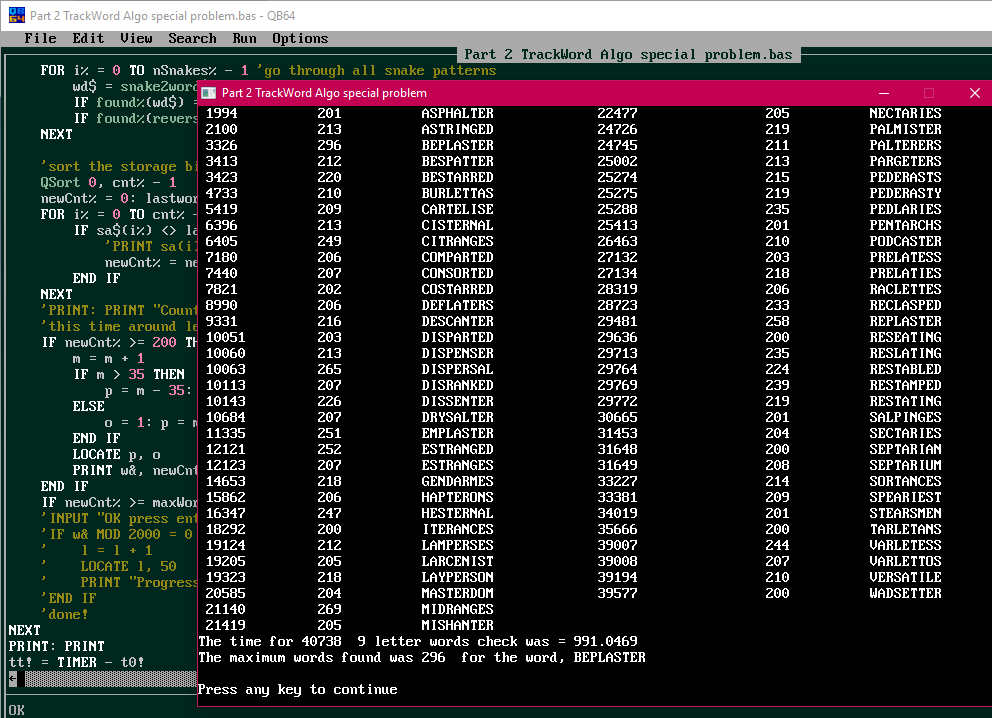
Task: Open the File menu
Action: (x=40, y=39)
